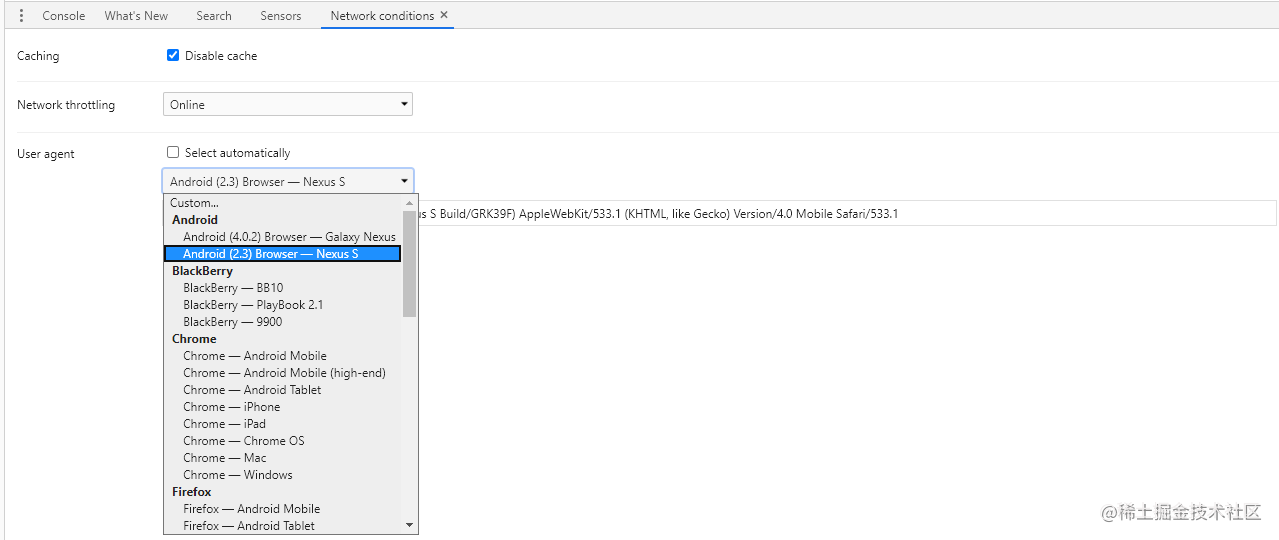
Task: Switch to the Console tab
Action: [64, 16]
